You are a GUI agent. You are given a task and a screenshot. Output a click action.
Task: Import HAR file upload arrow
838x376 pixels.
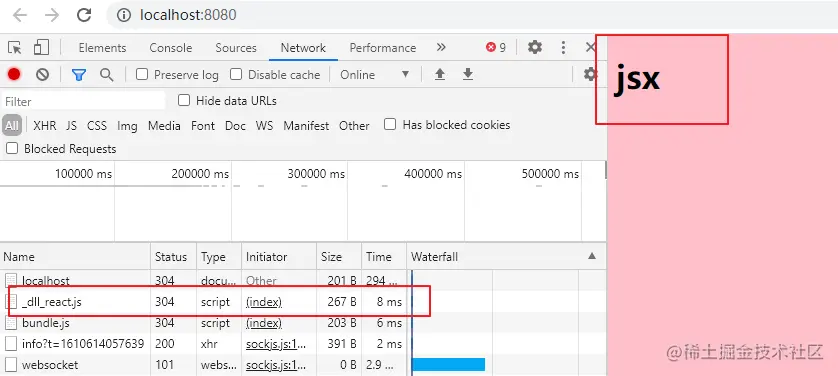[x=440, y=74]
